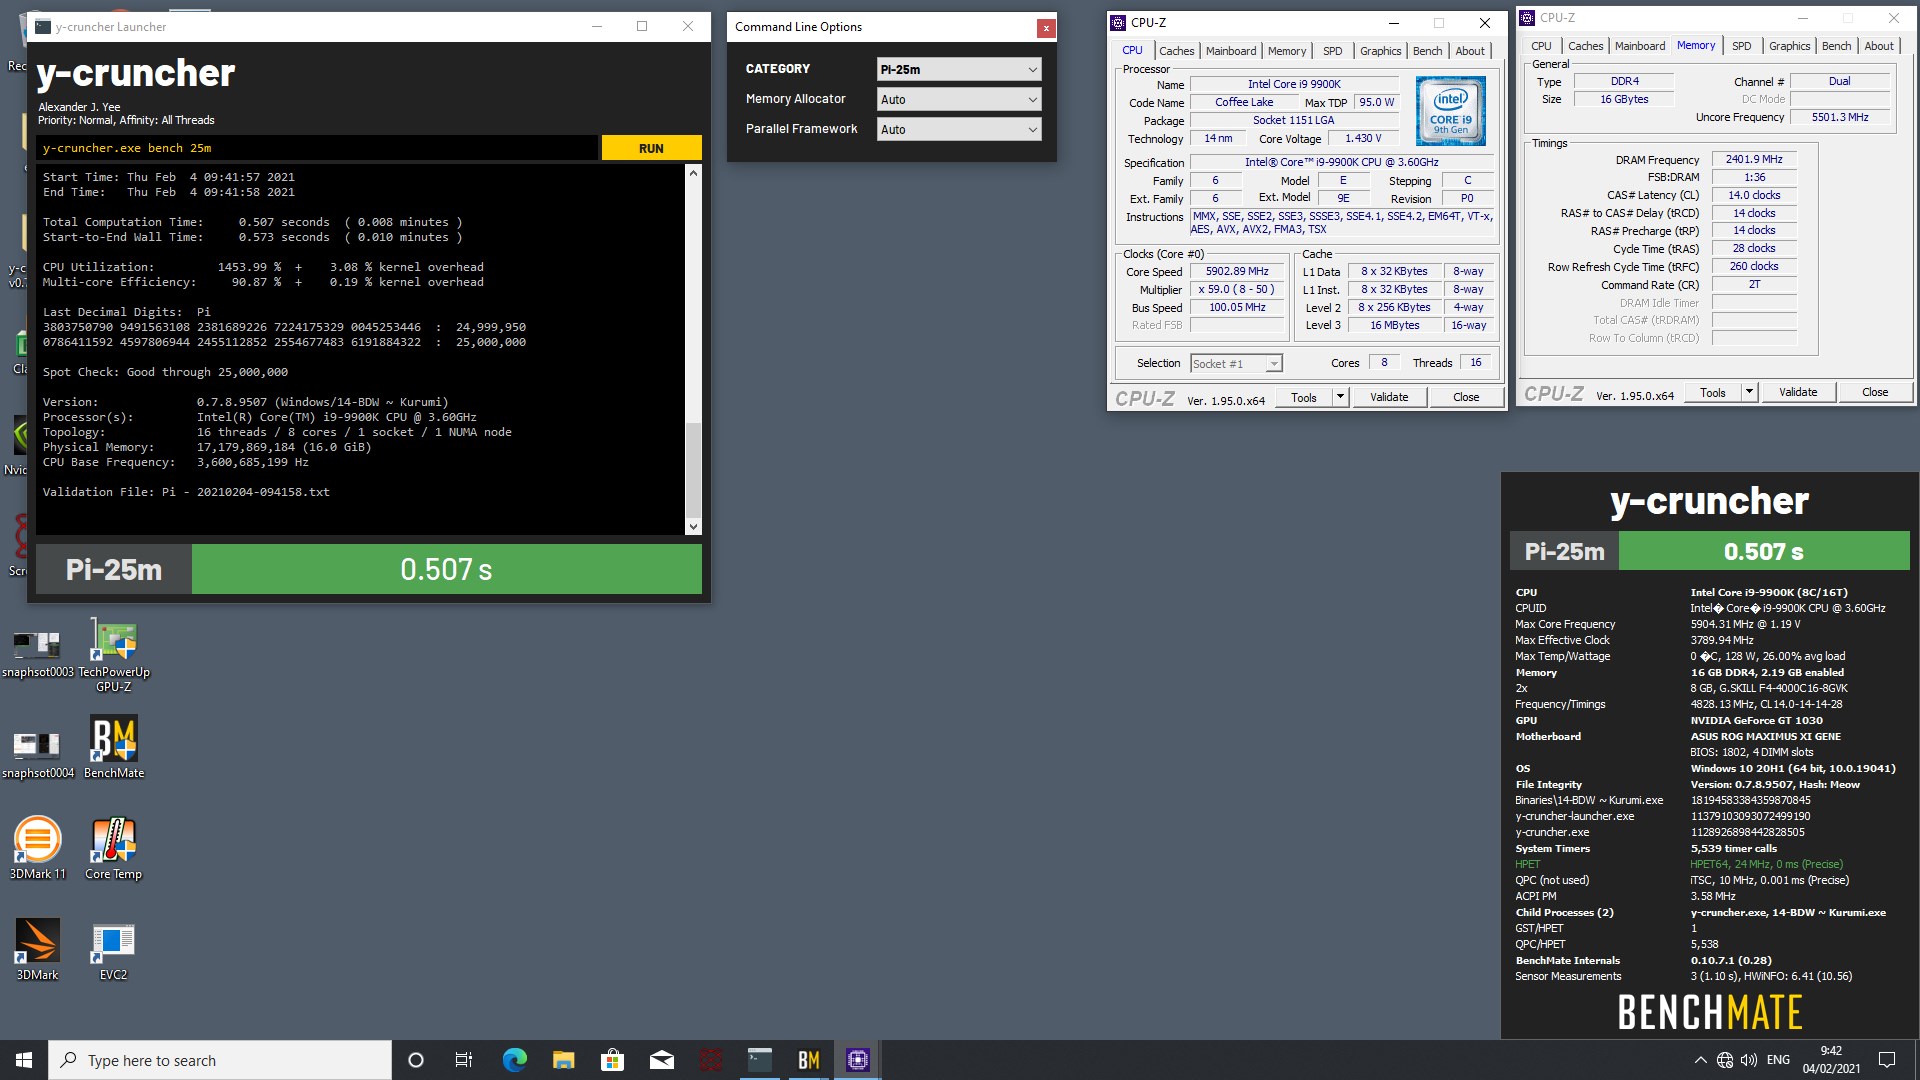This screenshot has width=1920, height=1080.
Task: Open TechPowerUp GPU-Z desktop icon
Action: [x=114, y=655]
